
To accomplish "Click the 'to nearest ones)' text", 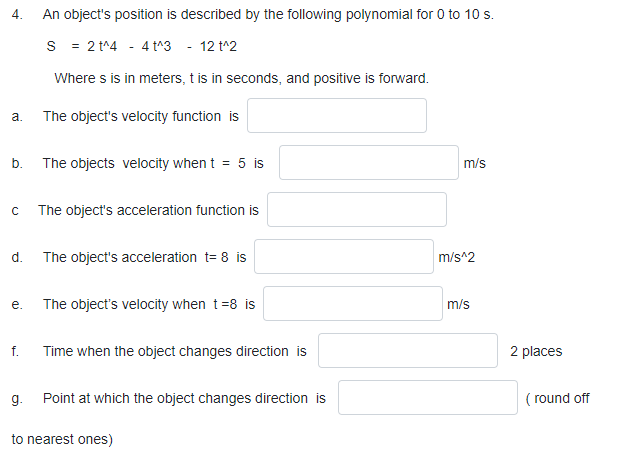I will [62, 439].
